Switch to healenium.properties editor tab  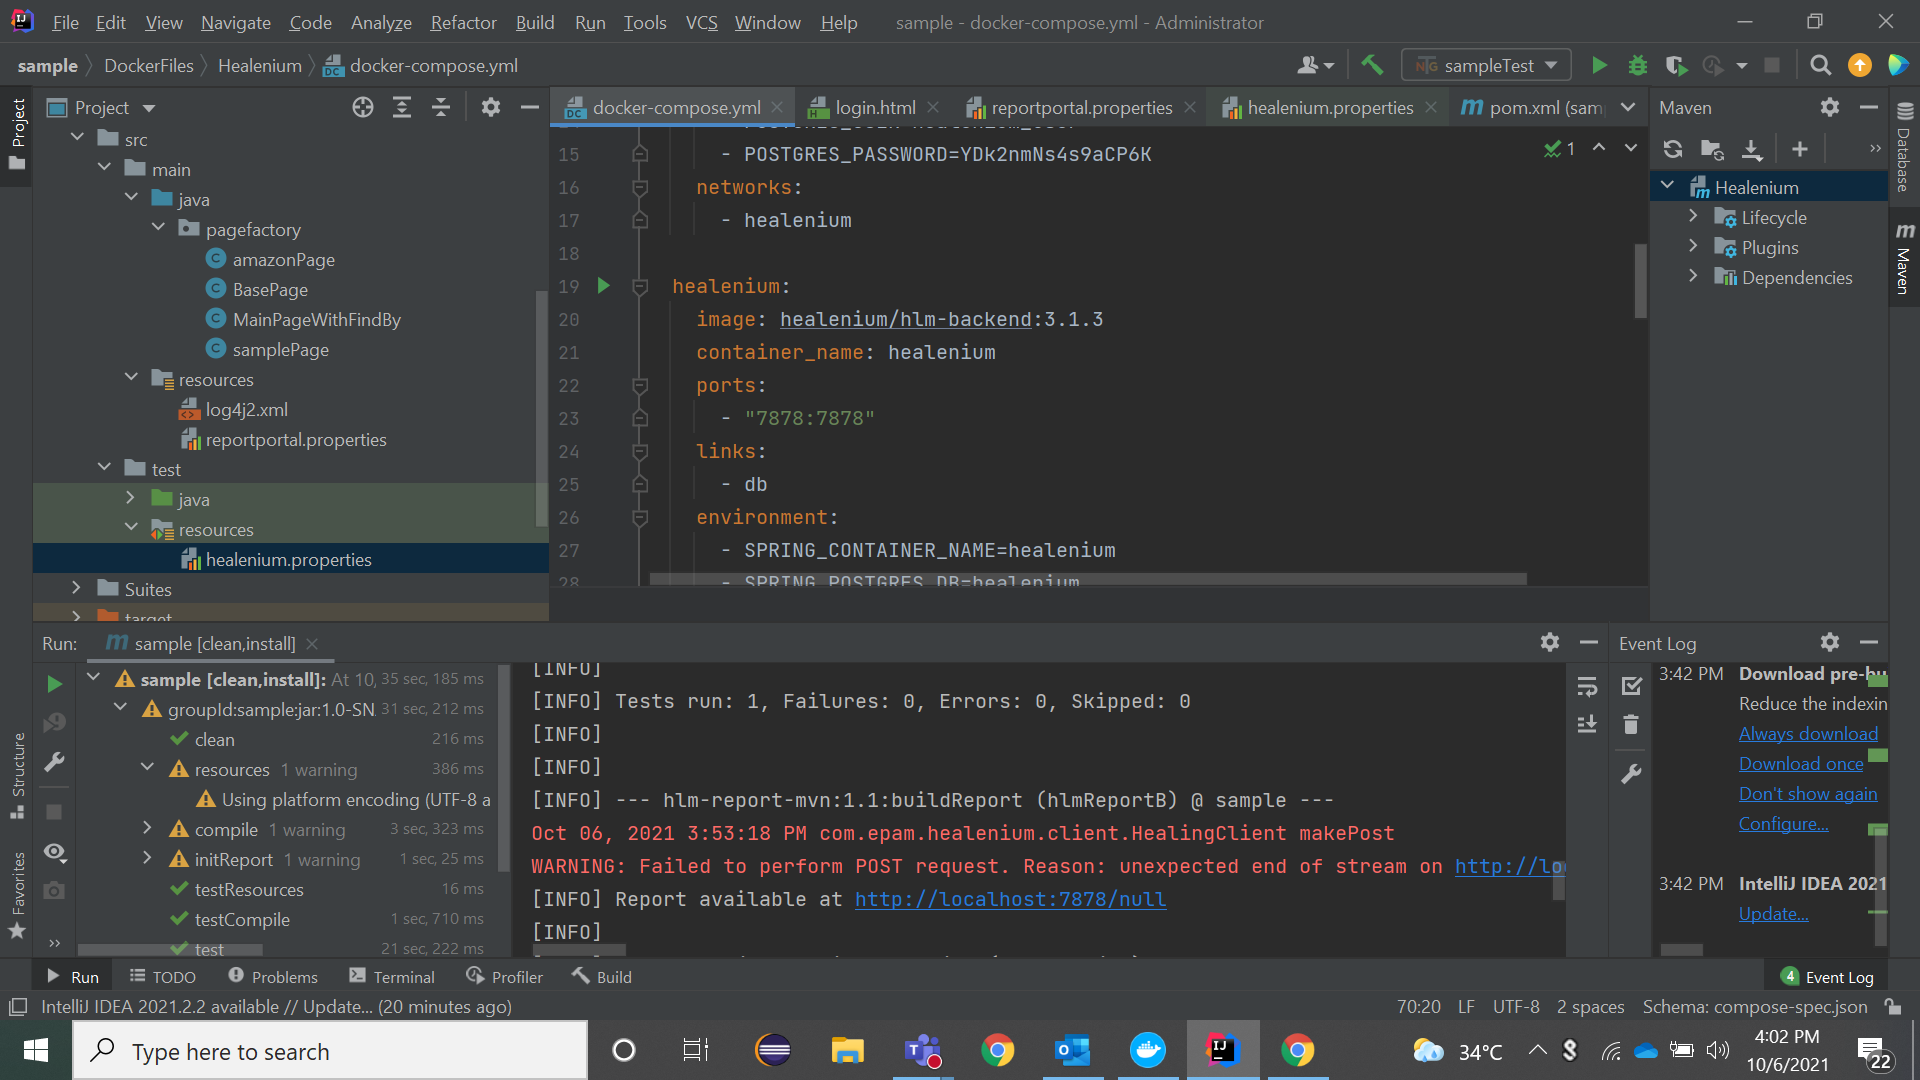[1329, 108]
